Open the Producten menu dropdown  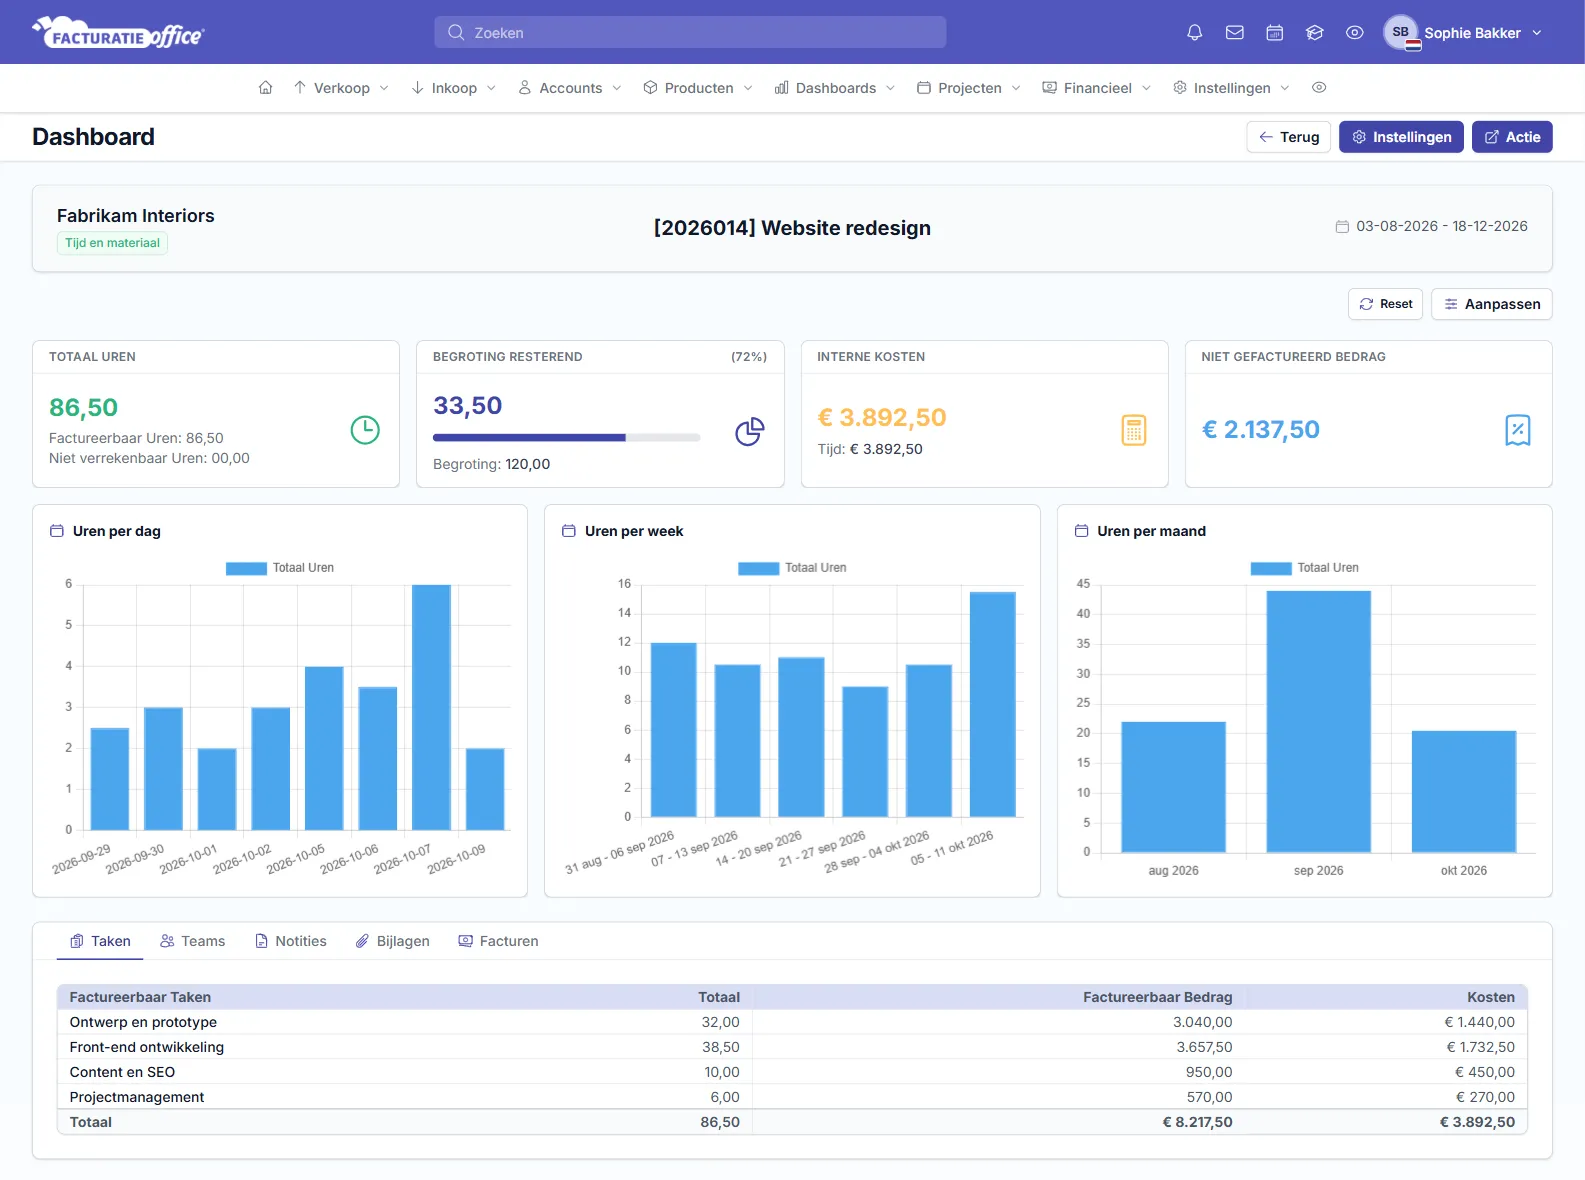pyautogui.click(x=698, y=88)
